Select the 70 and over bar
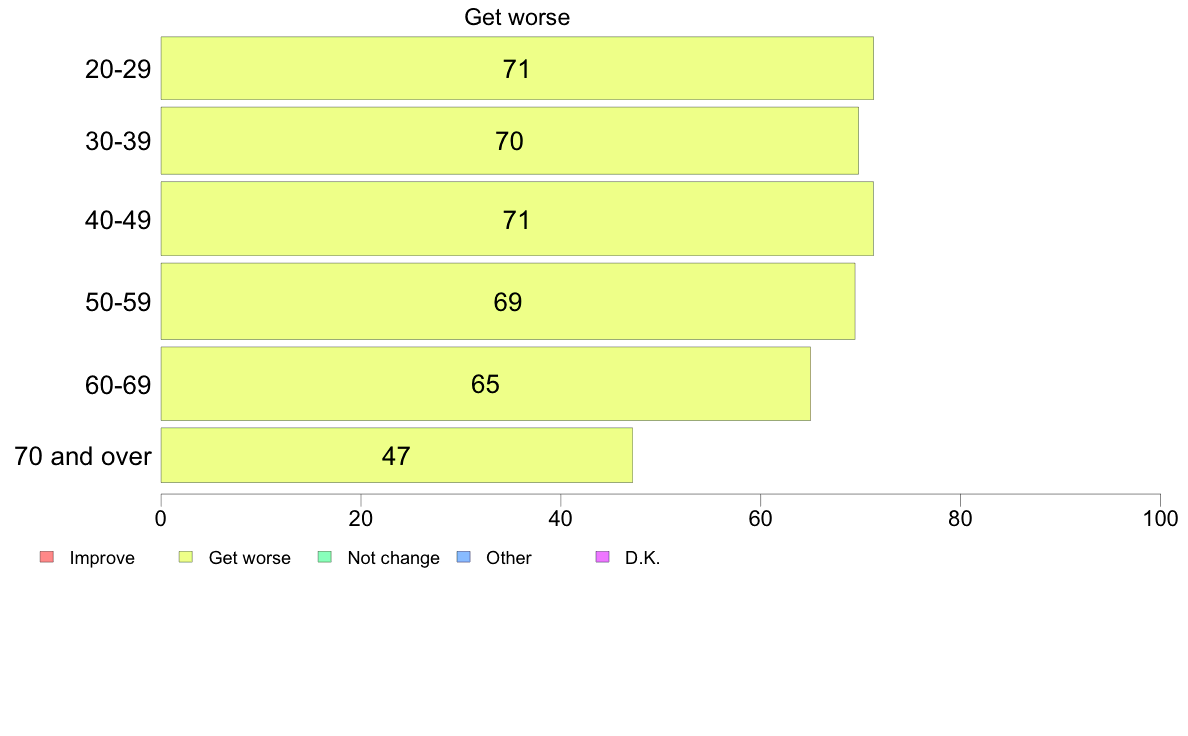This screenshot has height=736, width=1188. 396,456
